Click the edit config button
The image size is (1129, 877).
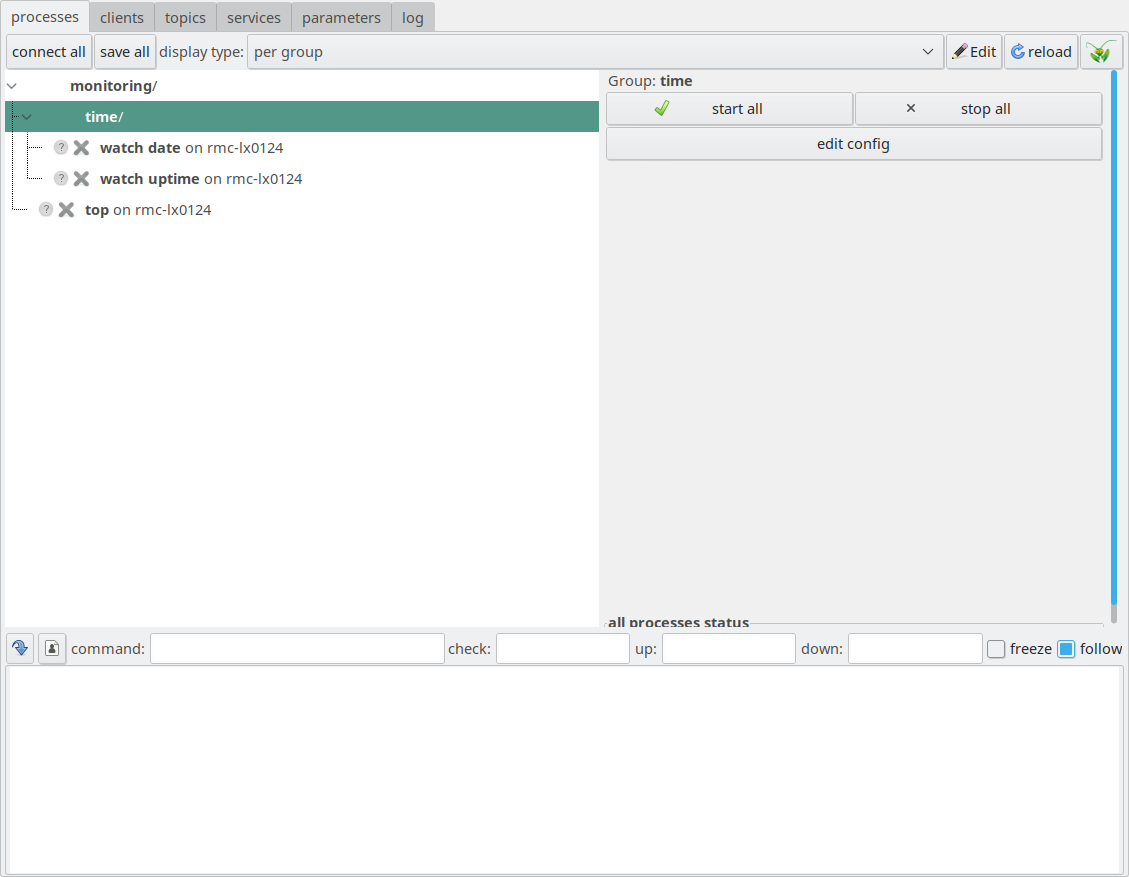point(854,144)
